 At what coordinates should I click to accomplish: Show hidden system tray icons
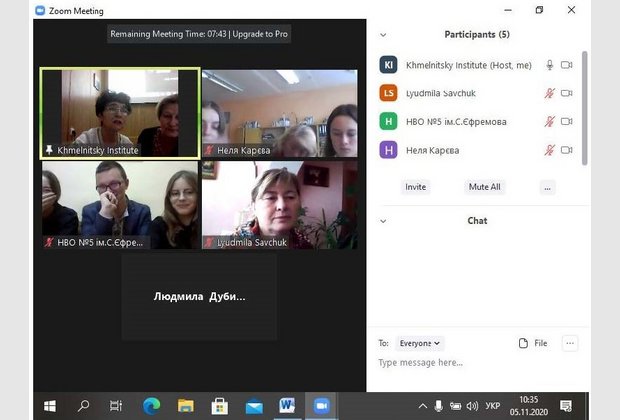coord(423,406)
